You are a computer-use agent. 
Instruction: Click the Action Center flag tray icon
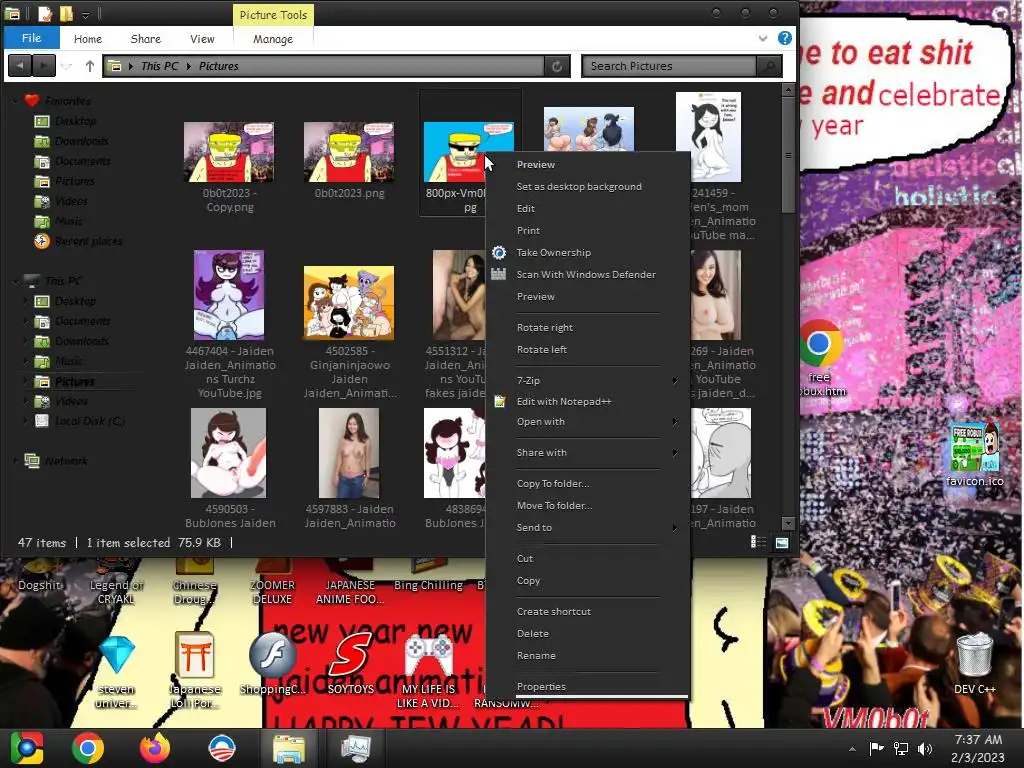tap(876, 748)
